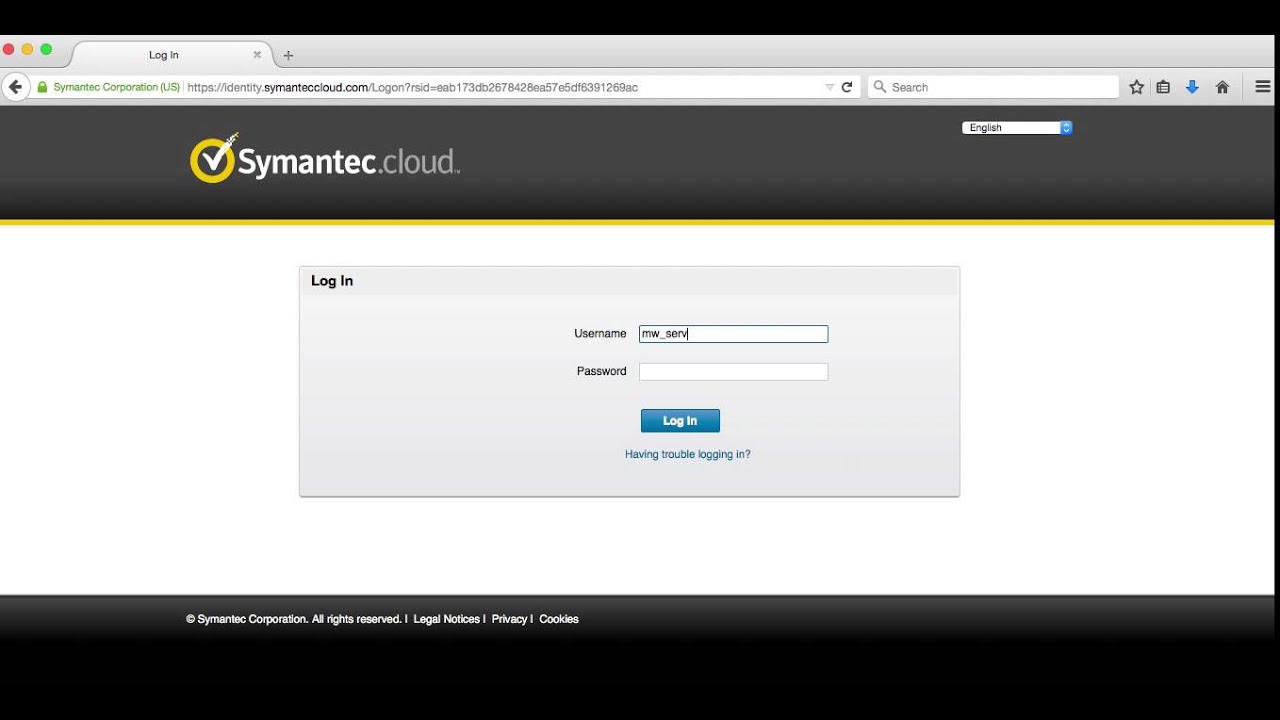This screenshot has width=1280, height=720.
Task: Open the bookmarks list icon
Action: [1163, 87]
